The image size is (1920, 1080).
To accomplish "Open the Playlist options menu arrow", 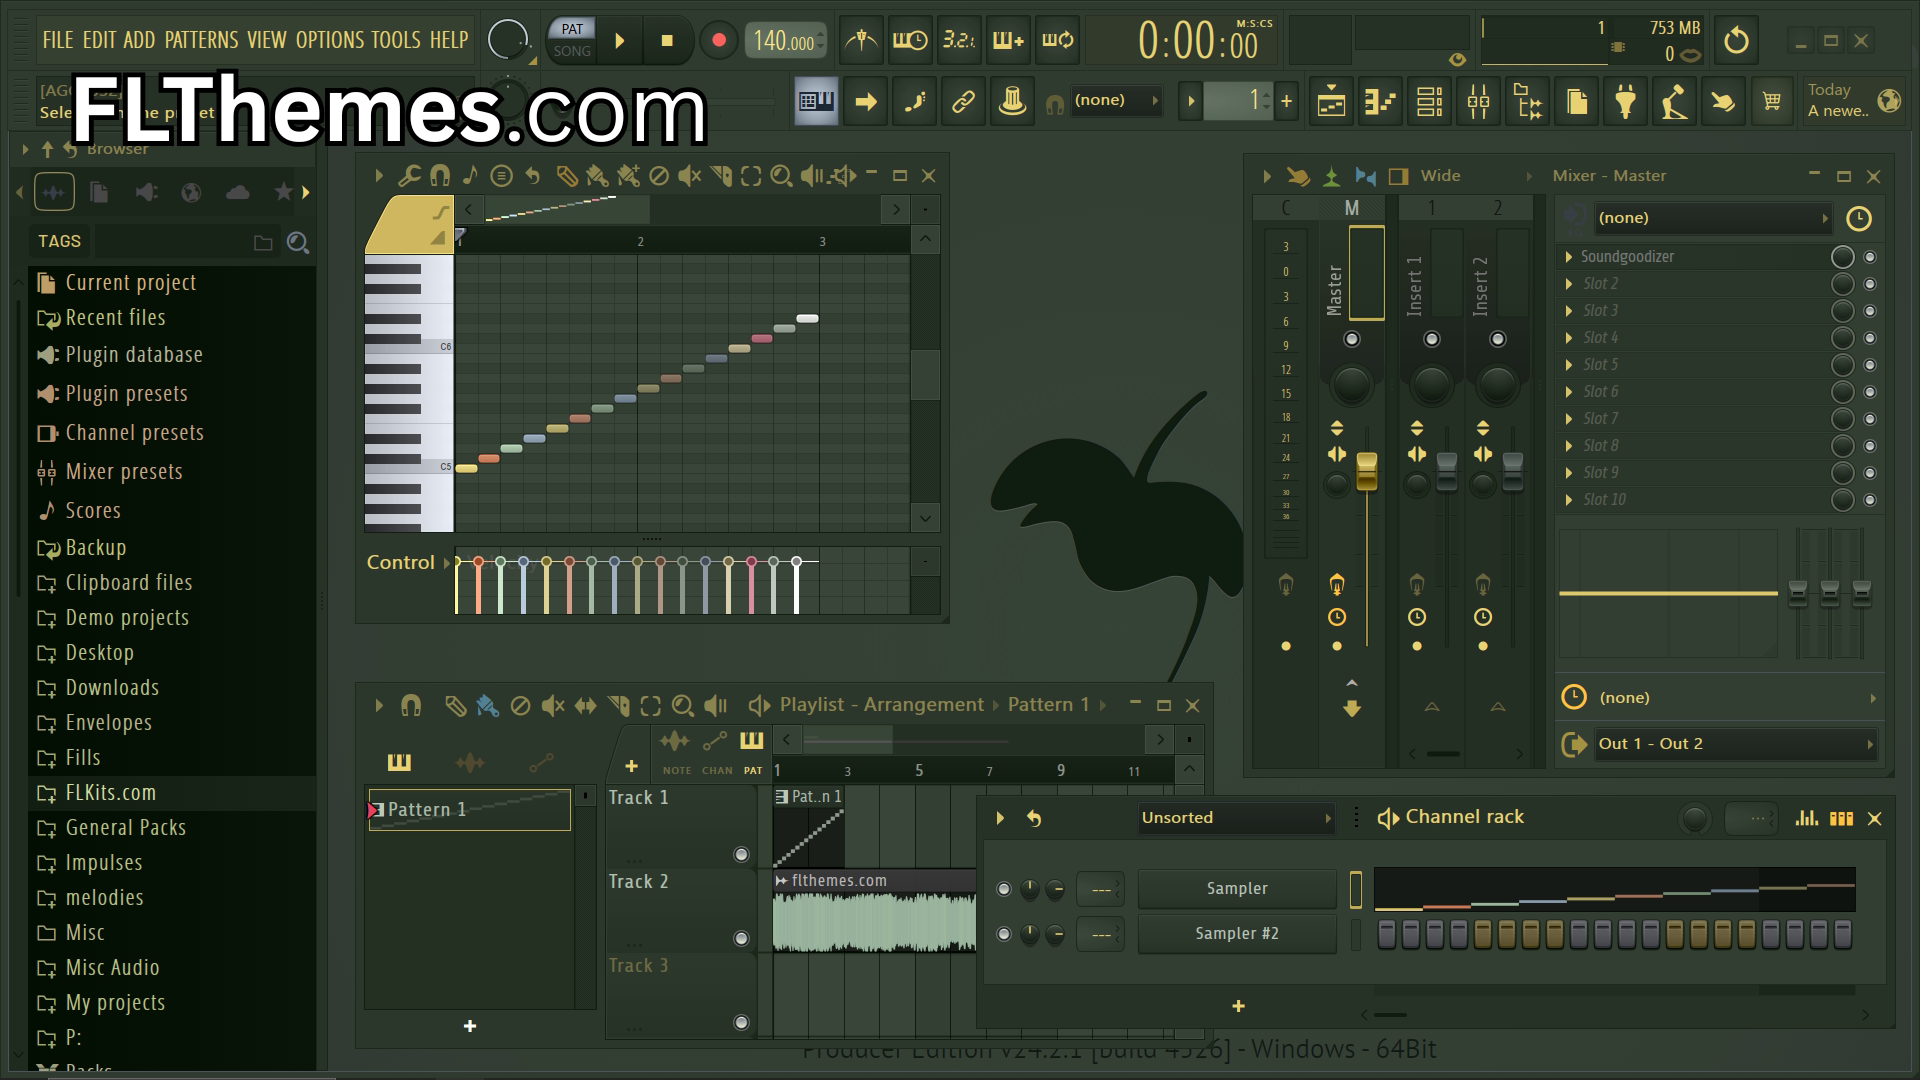I will point(379,706).
